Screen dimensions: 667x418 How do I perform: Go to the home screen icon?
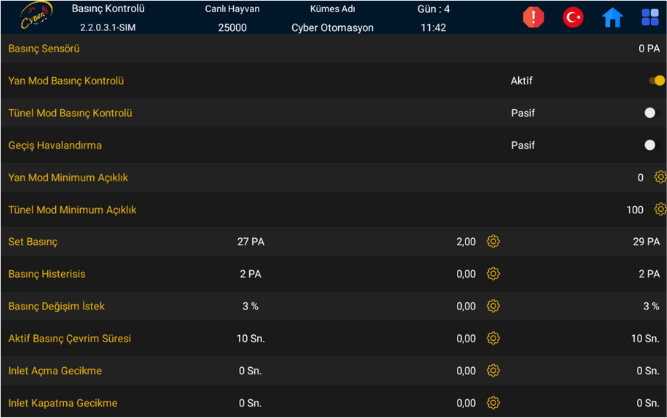(612, 17)
